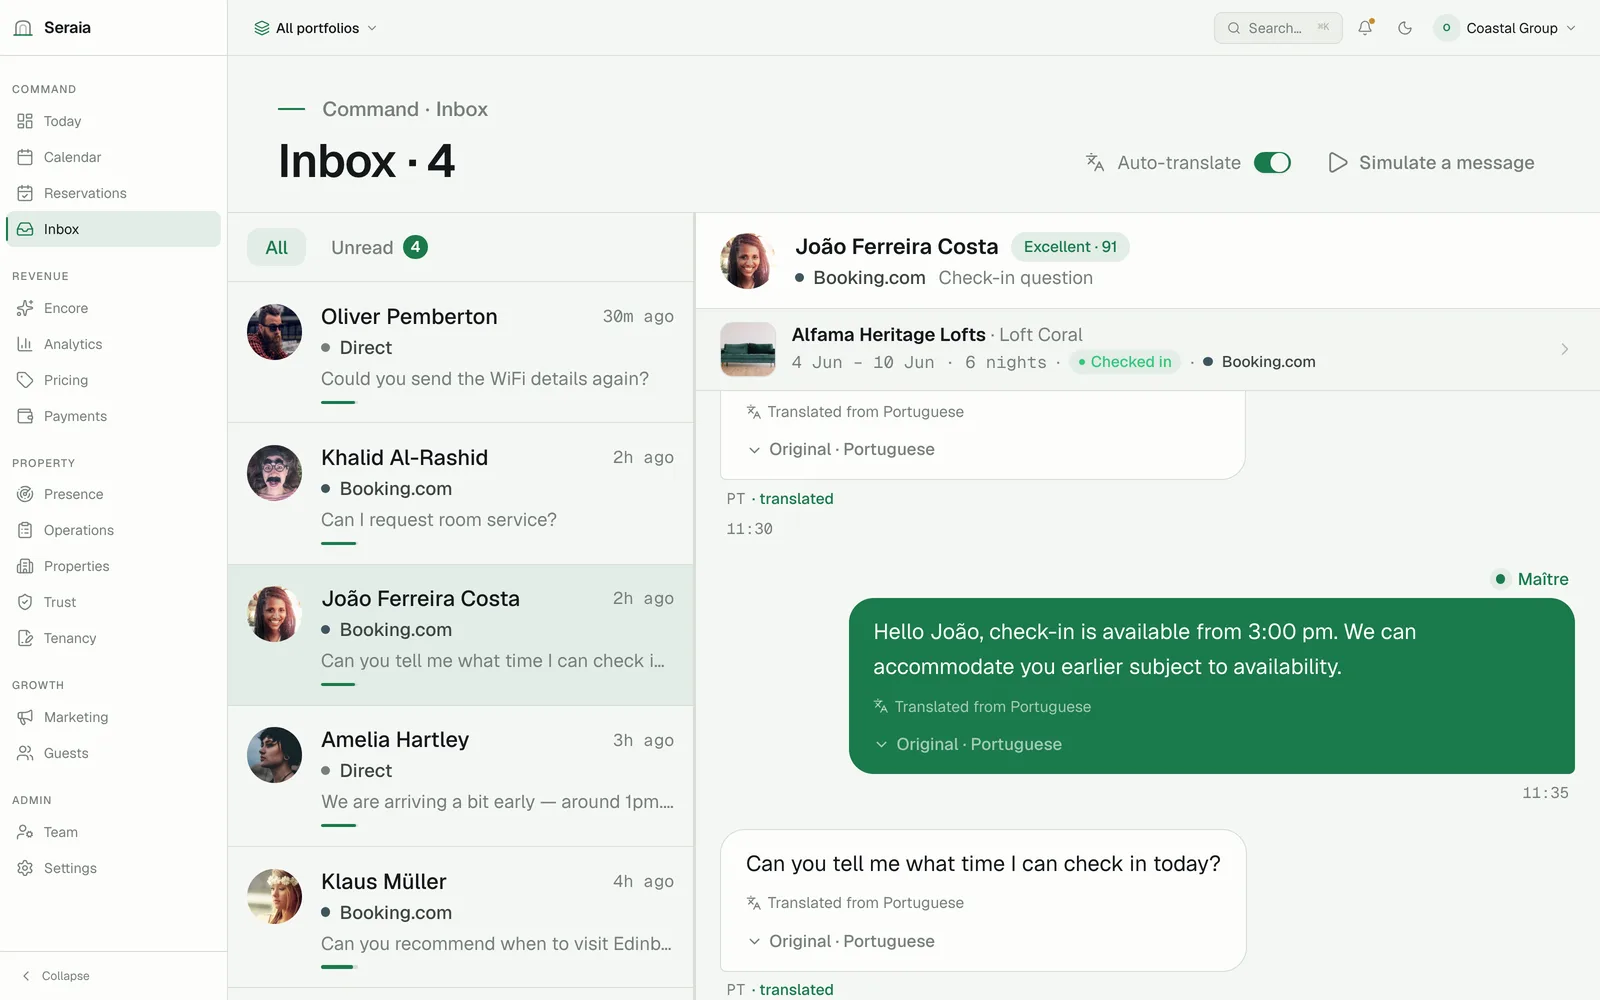This screenshot has width=1600, height=1000.
Task: Click the Simulate a message play icon
Action: pyautogui.click(x=1338, y=162)
